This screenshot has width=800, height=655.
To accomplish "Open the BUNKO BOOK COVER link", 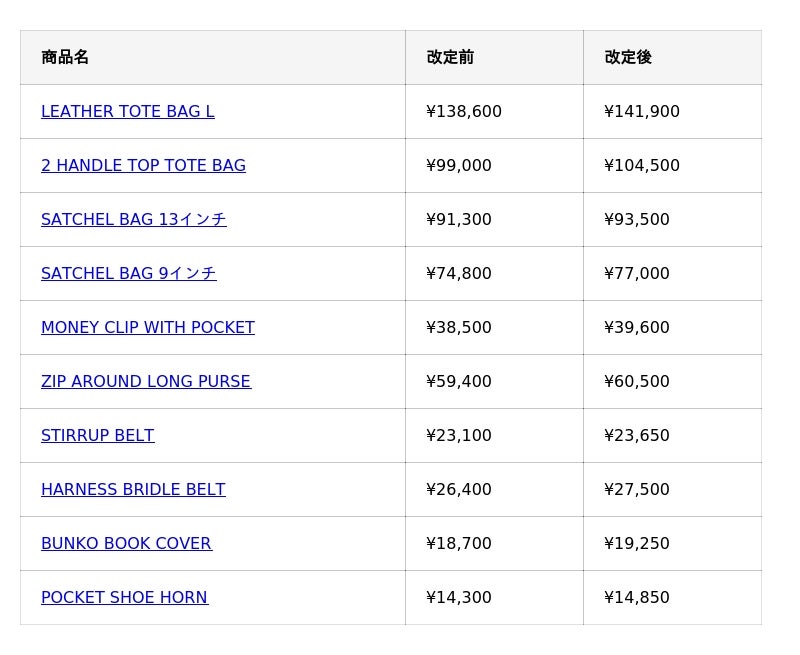I will point(126,544).
